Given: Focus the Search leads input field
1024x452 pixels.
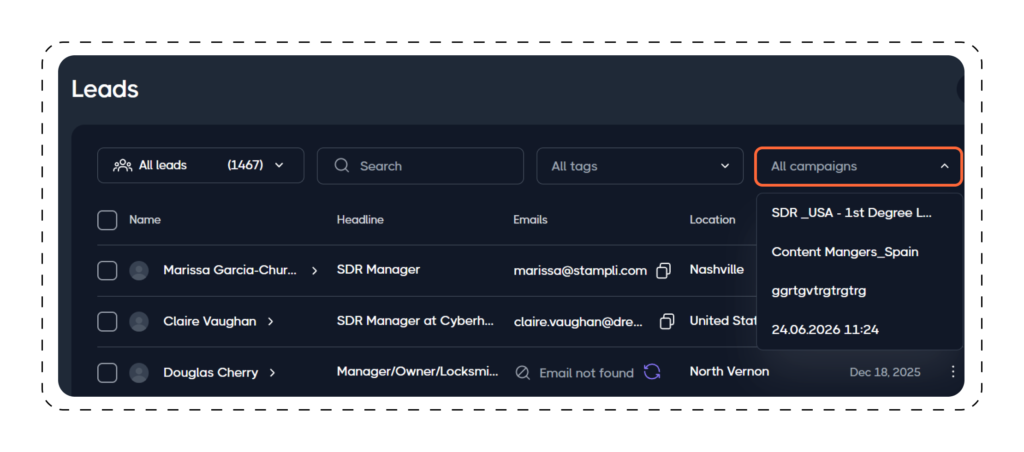Looking at the screenshot, I should [x=421, y=166].
